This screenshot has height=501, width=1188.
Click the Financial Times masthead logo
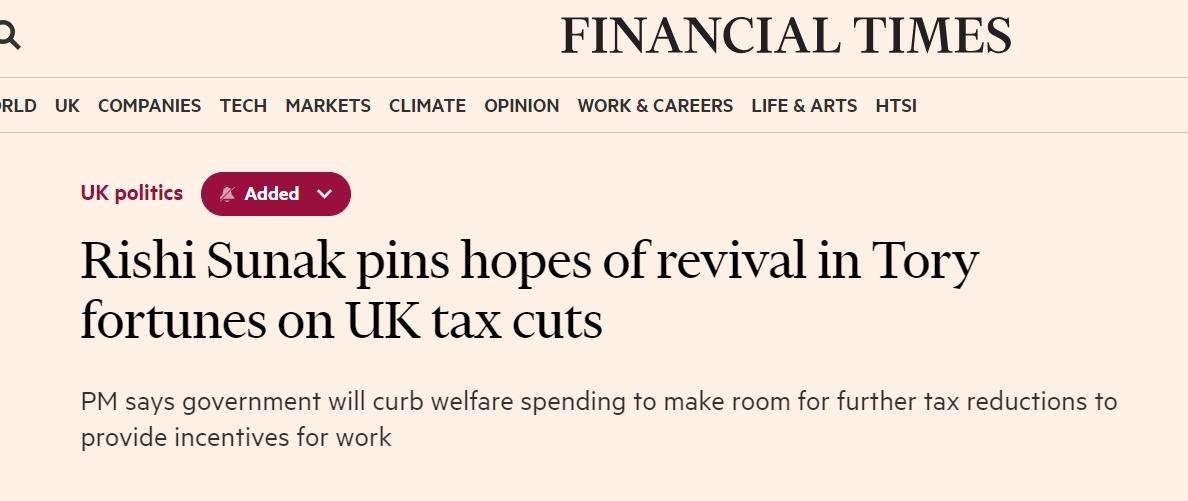coord(785,37)
